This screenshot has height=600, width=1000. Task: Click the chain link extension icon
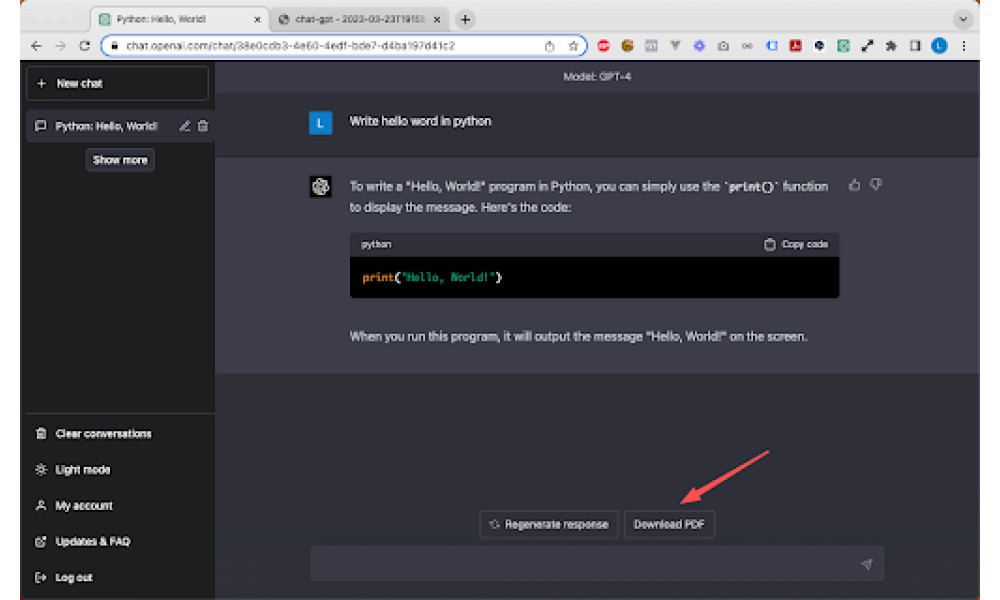(747, 46)
